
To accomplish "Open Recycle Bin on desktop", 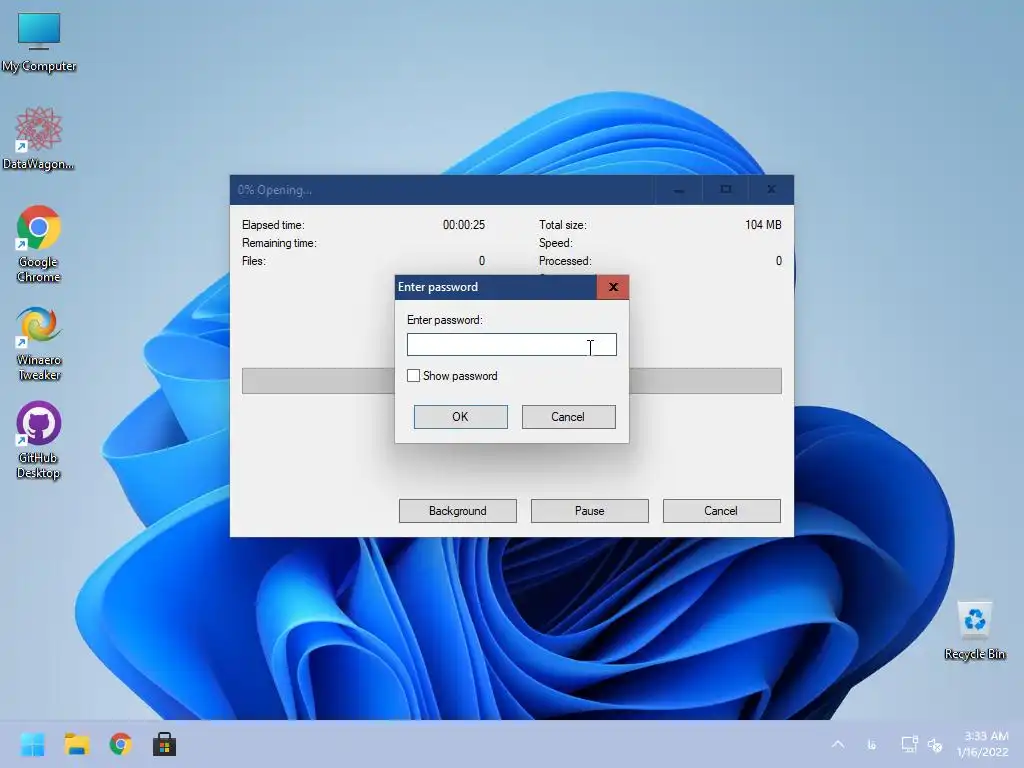I will pos(974,630).
